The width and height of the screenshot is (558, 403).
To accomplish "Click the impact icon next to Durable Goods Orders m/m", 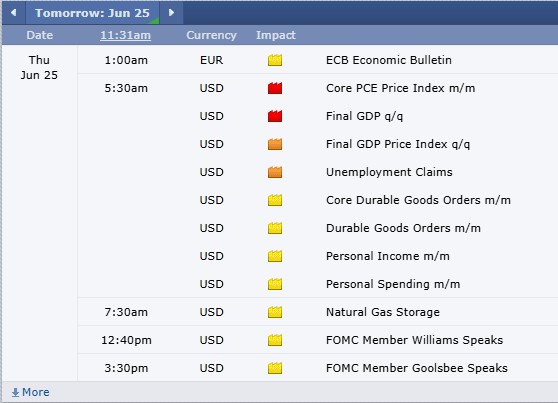I will point(275,228).
